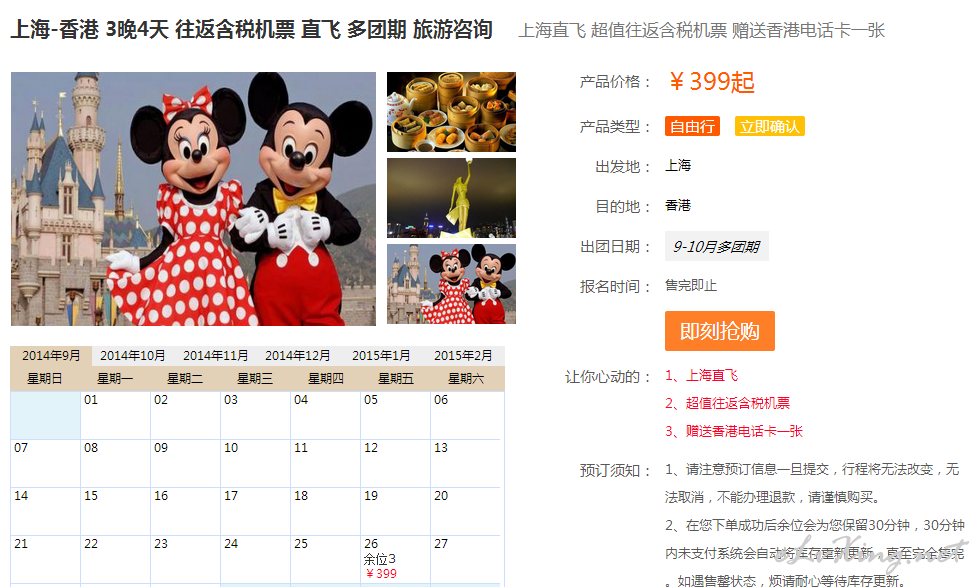This screenshot has width=979, height=587.
Task: Select calendar date 09
Action: 185,463
